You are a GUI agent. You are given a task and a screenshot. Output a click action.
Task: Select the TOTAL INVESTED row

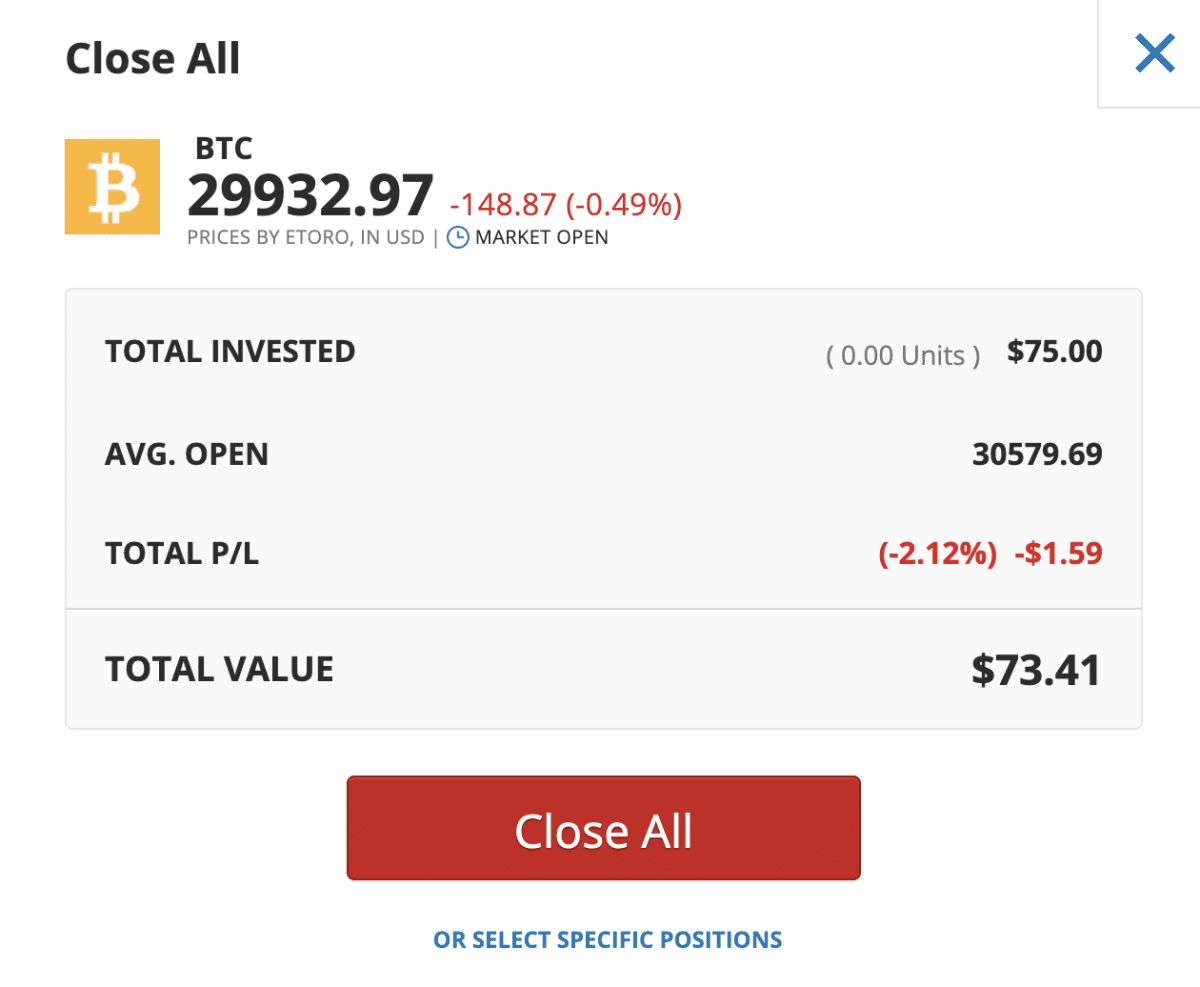tap(230, 351)
